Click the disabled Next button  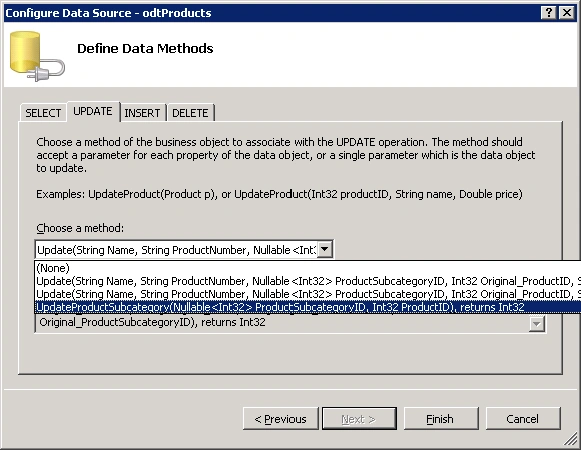tap(359, 419)
